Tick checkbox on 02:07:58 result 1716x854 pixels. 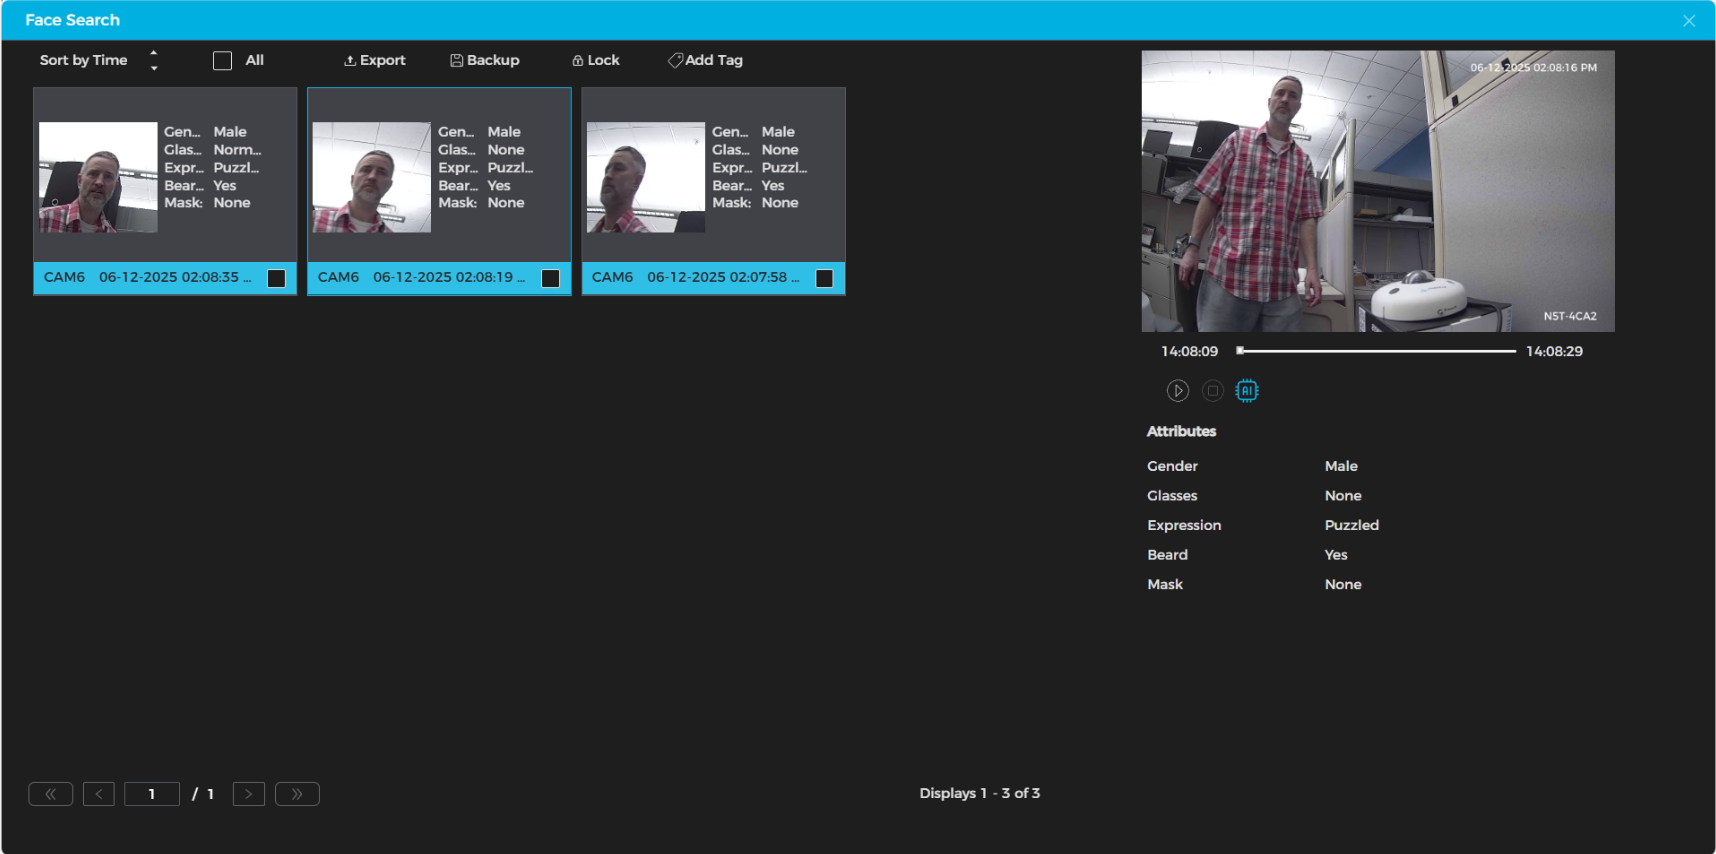click(824, 278)
